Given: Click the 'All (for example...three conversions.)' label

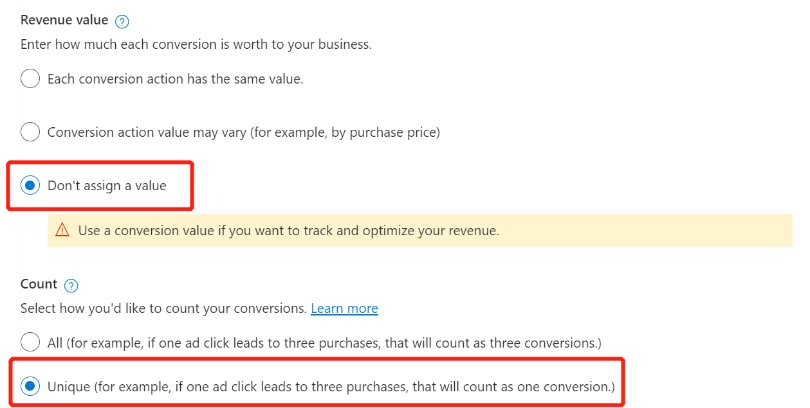Looking at the screenshot, I should (x=324, y=343).
